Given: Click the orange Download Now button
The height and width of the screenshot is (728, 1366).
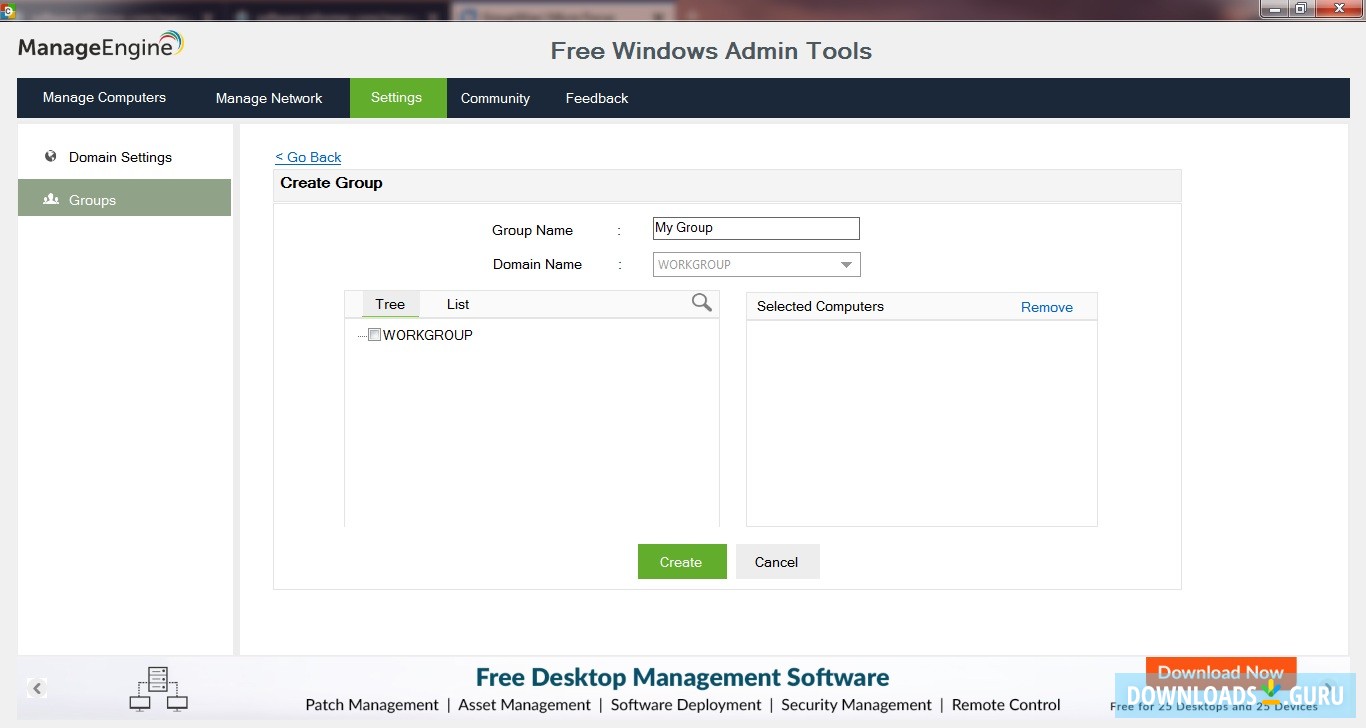Looking at the screenshot, I should click(1221, 673).
